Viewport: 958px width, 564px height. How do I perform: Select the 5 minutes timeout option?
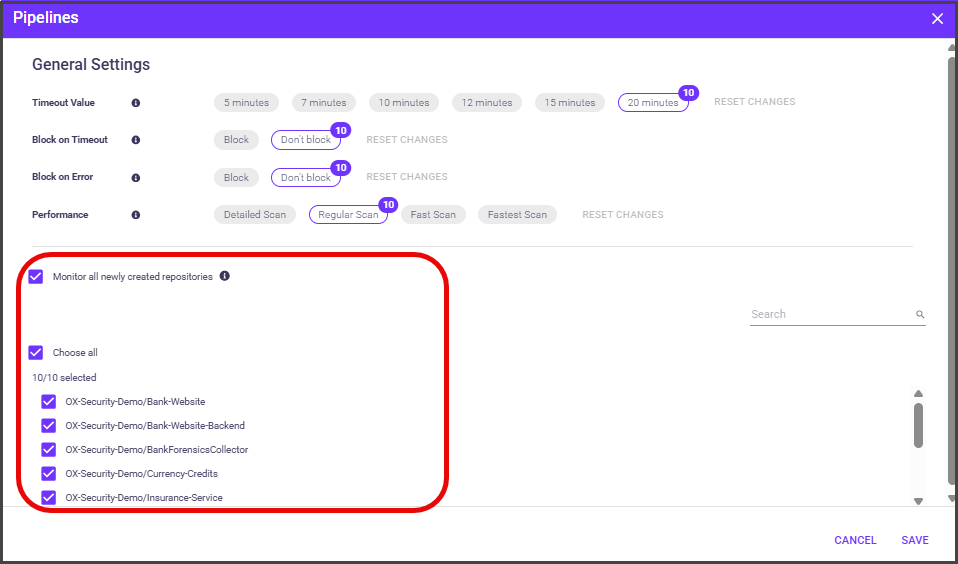246,103
